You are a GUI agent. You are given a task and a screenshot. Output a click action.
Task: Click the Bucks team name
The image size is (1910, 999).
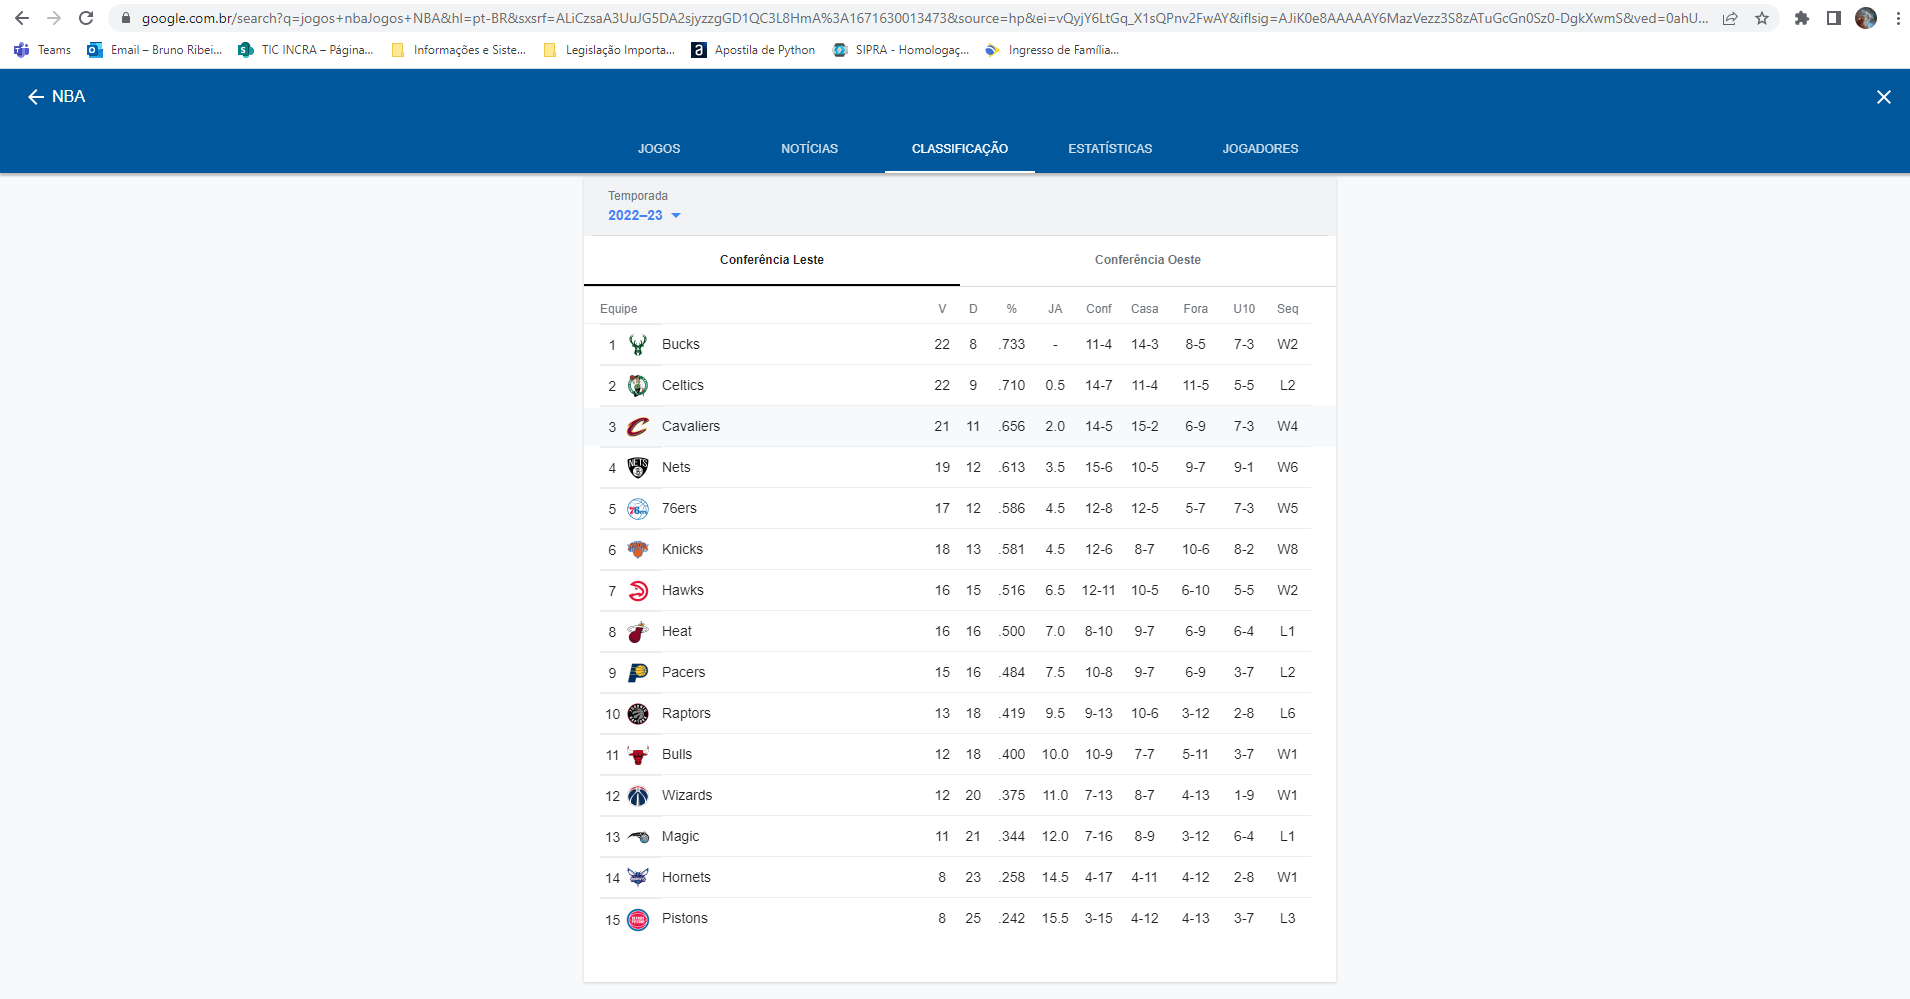pos(681,345)
